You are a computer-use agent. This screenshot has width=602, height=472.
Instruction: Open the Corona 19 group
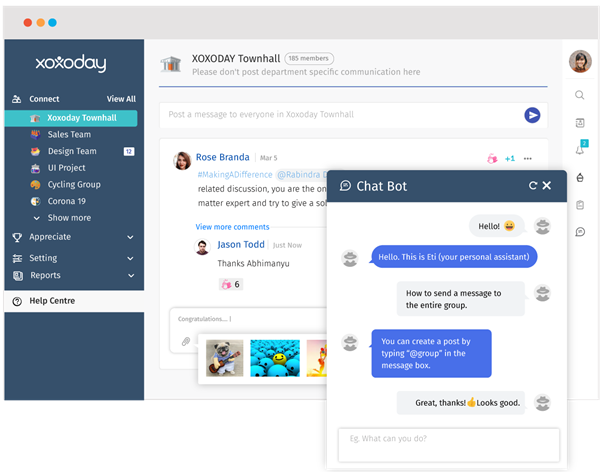point(66,201)
